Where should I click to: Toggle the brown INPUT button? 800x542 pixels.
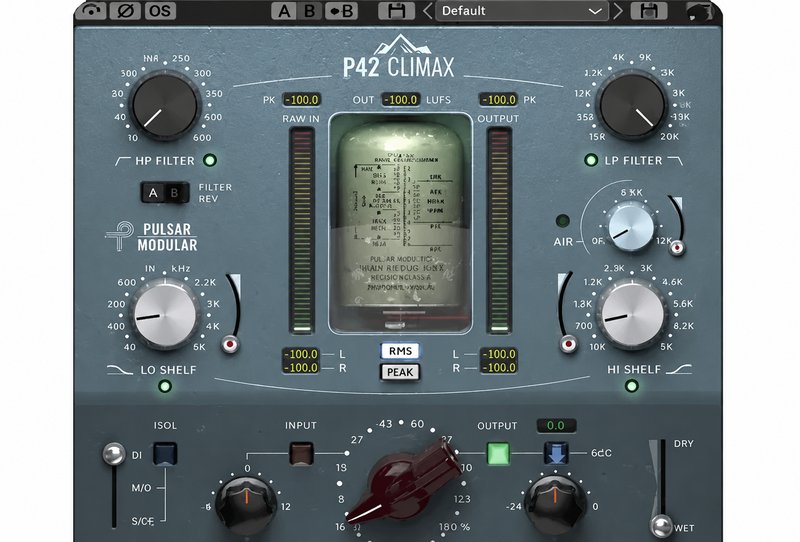pos(302,453)
